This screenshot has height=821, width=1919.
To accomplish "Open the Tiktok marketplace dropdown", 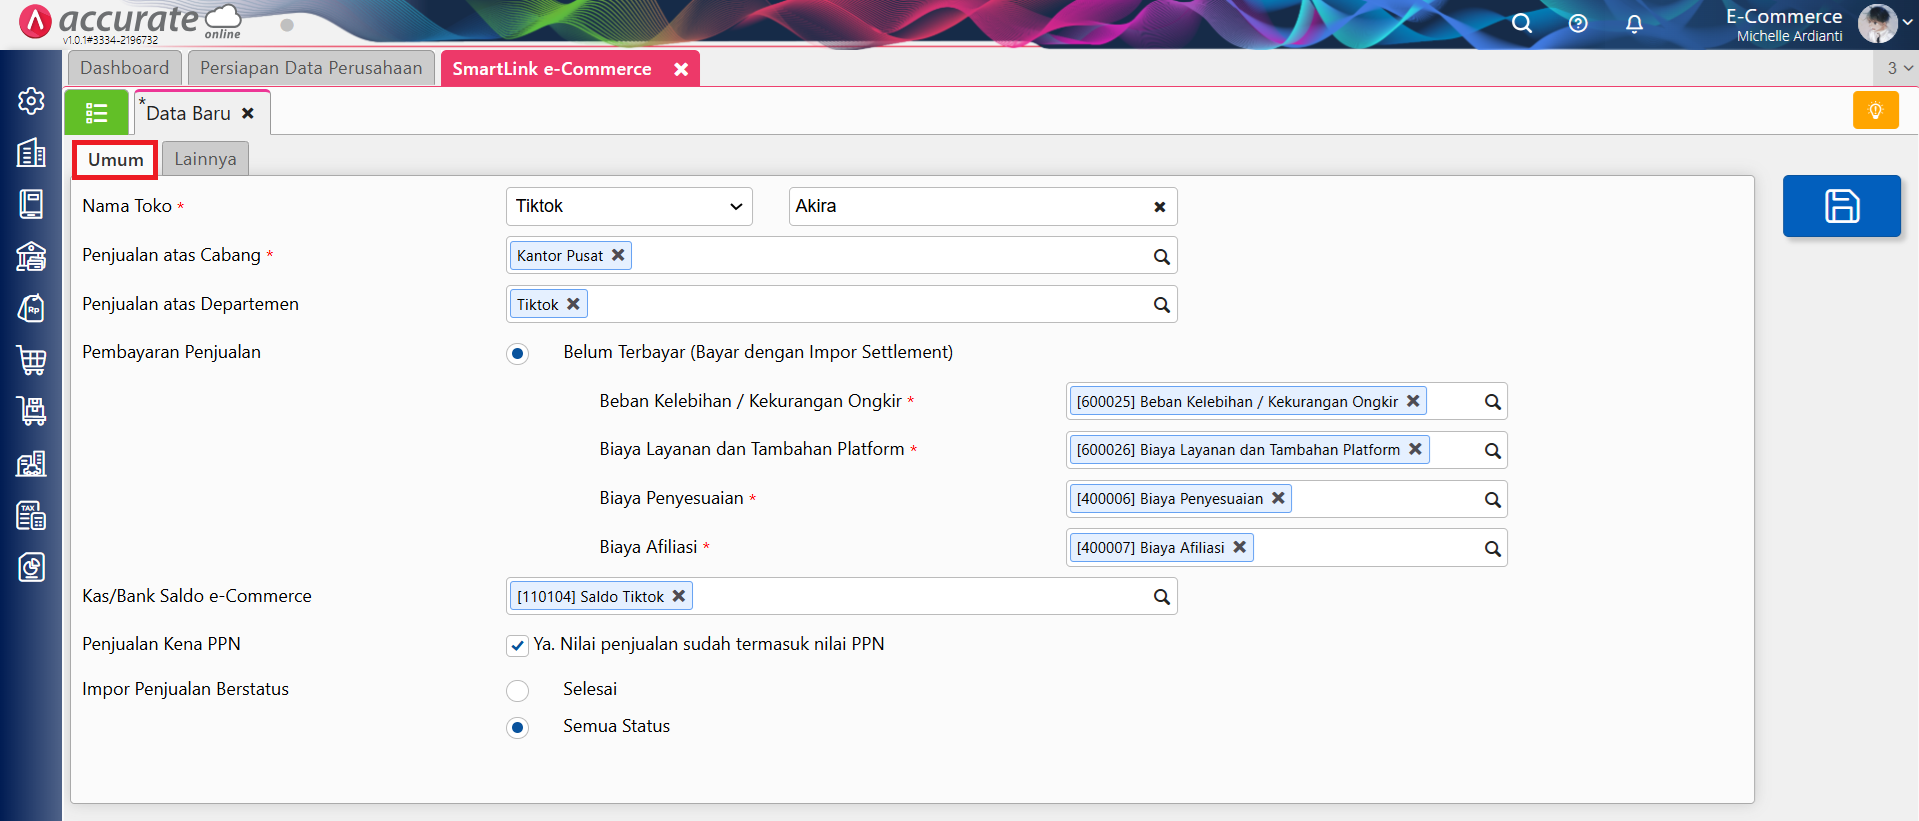I will 629,206.
